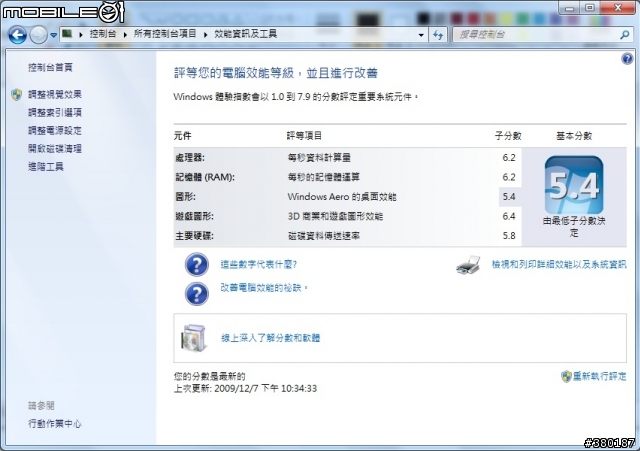Image resolution: width=640 pixels, height=451 pixels.
Task: Close the performance window
Action: click(x=618, y=8)
